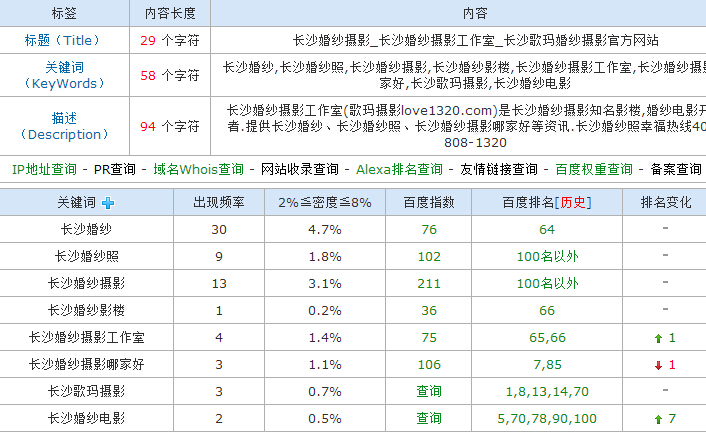The height and width of the screenshot is (433, 706).
Task: Open Alexa排名查询
Action: (399, 169)
